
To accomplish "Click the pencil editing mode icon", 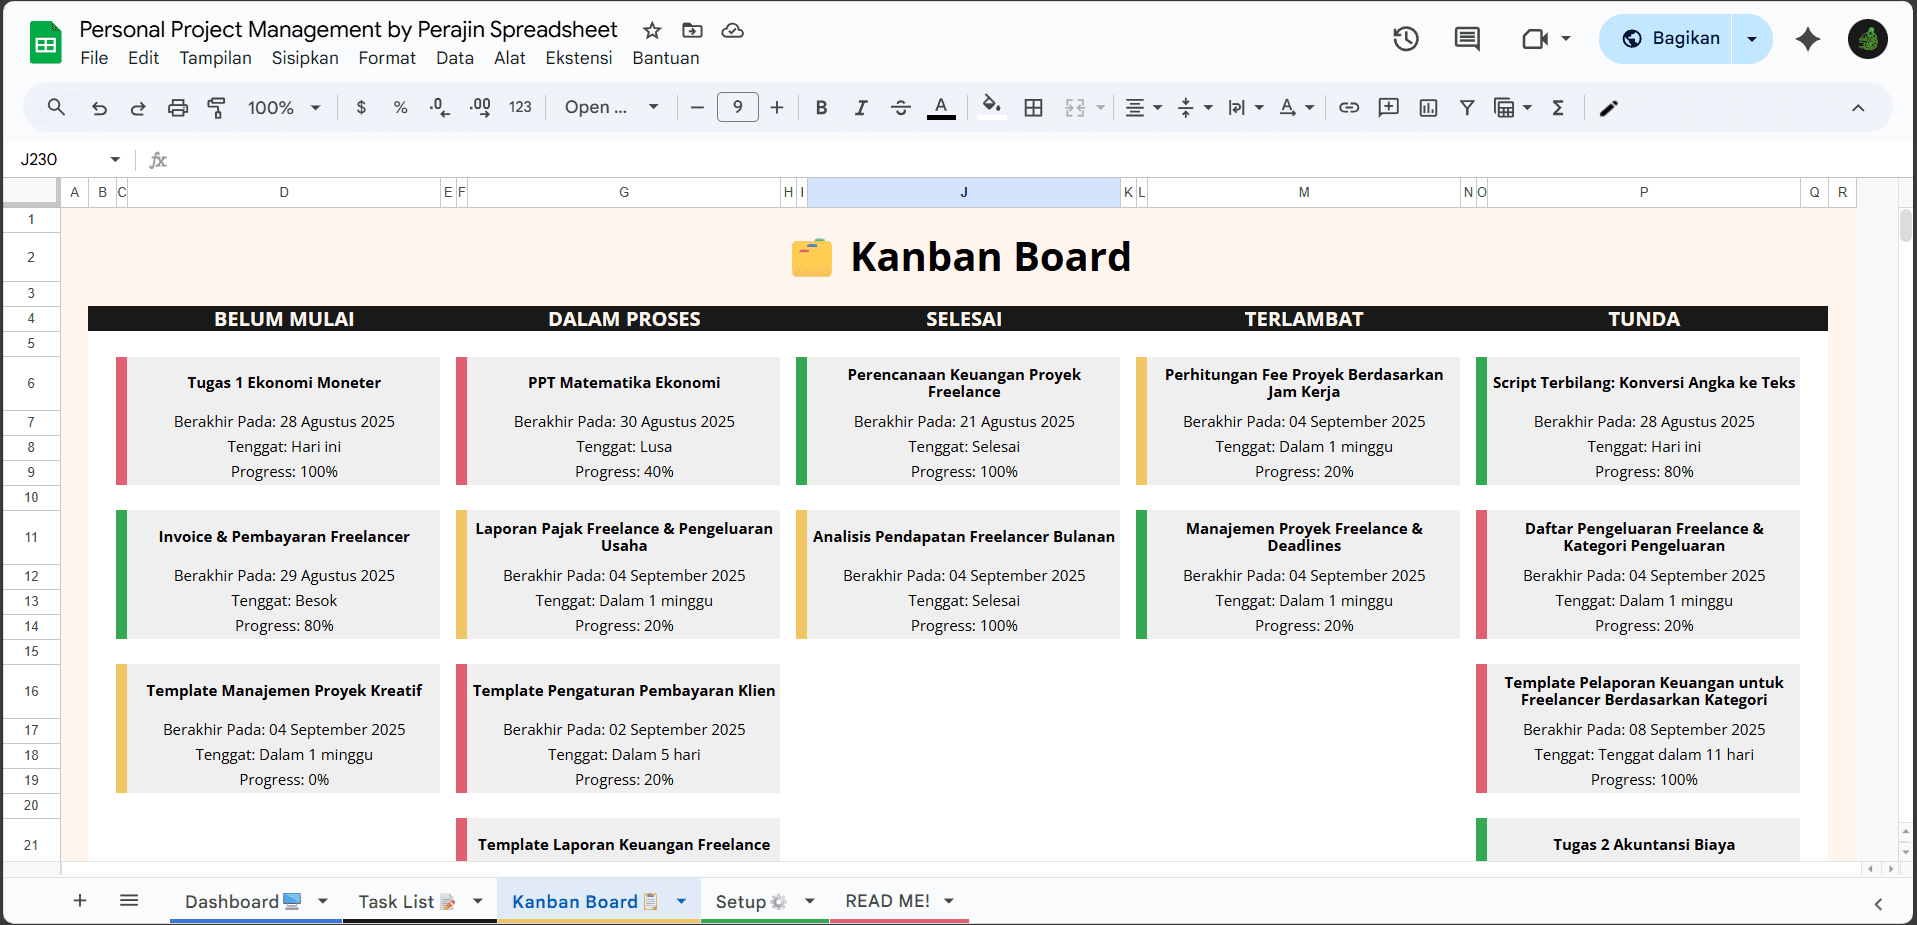I will [x=1609, y=108].
